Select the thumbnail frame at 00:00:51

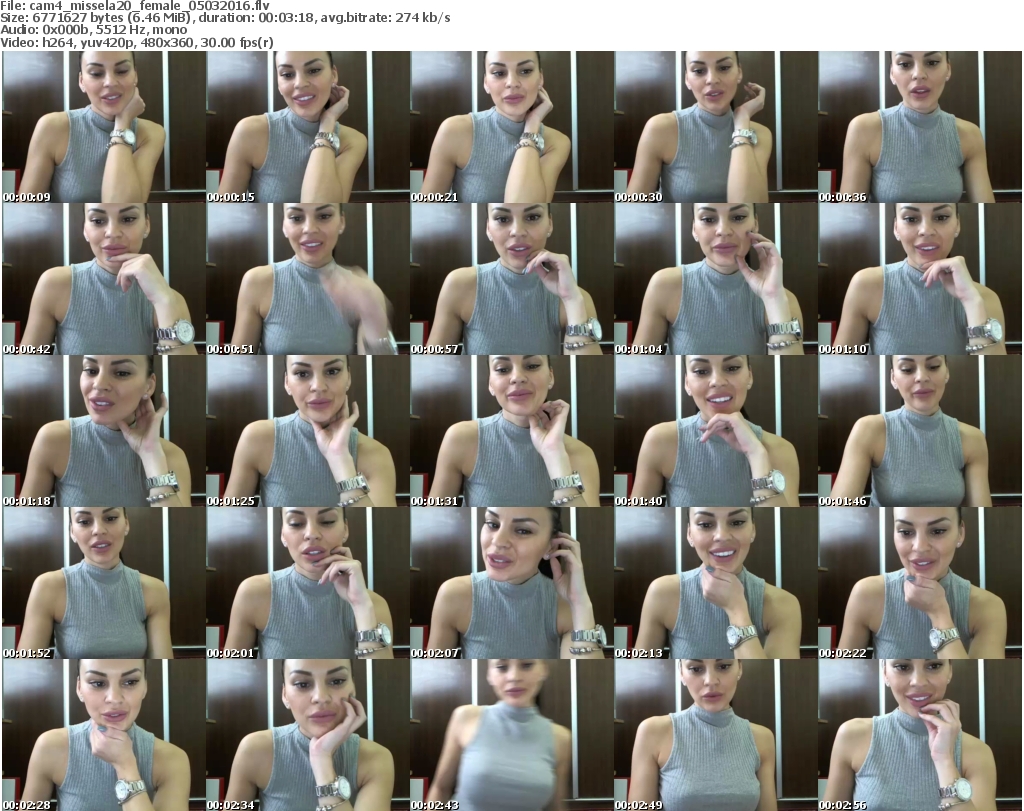[x=308, y=279]
